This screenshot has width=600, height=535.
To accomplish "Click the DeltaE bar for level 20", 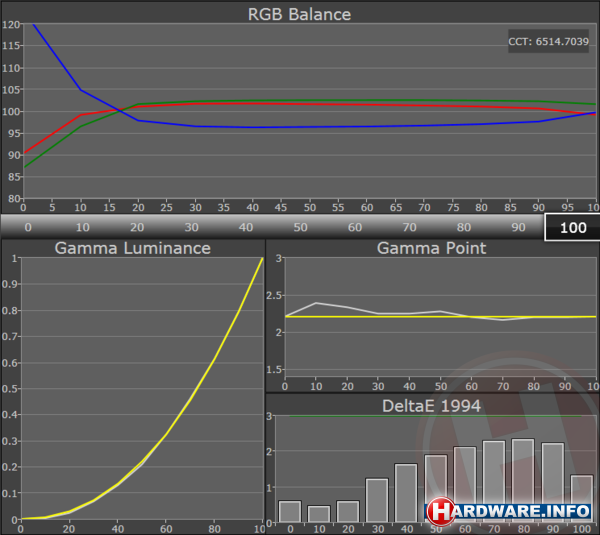I will click(x=348, y=511).
